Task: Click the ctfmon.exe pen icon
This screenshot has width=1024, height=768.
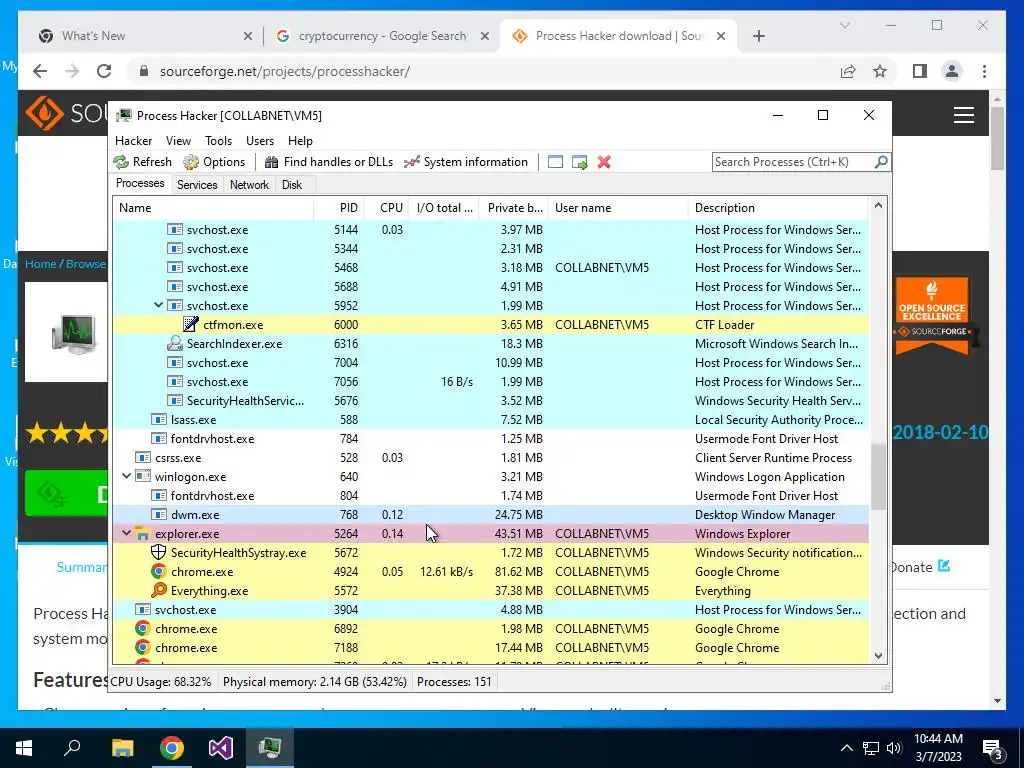Action: [x=191, y=325]
